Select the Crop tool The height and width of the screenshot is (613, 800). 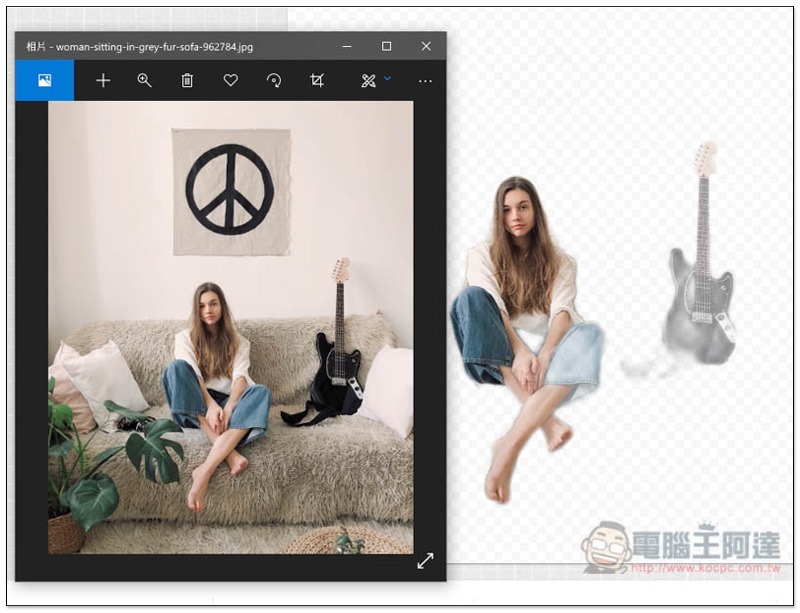317,81
